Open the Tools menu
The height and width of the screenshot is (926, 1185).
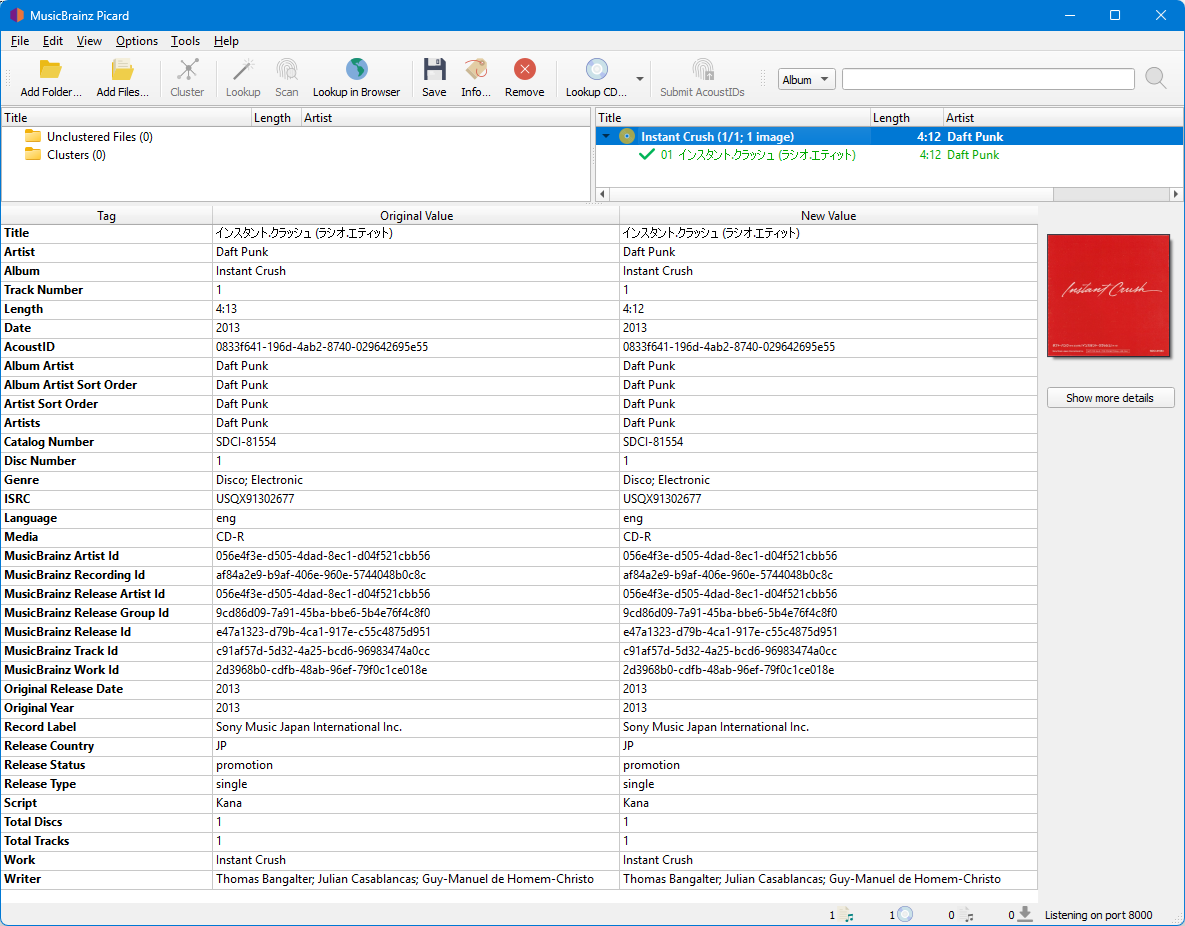click(x=185, y=41)
